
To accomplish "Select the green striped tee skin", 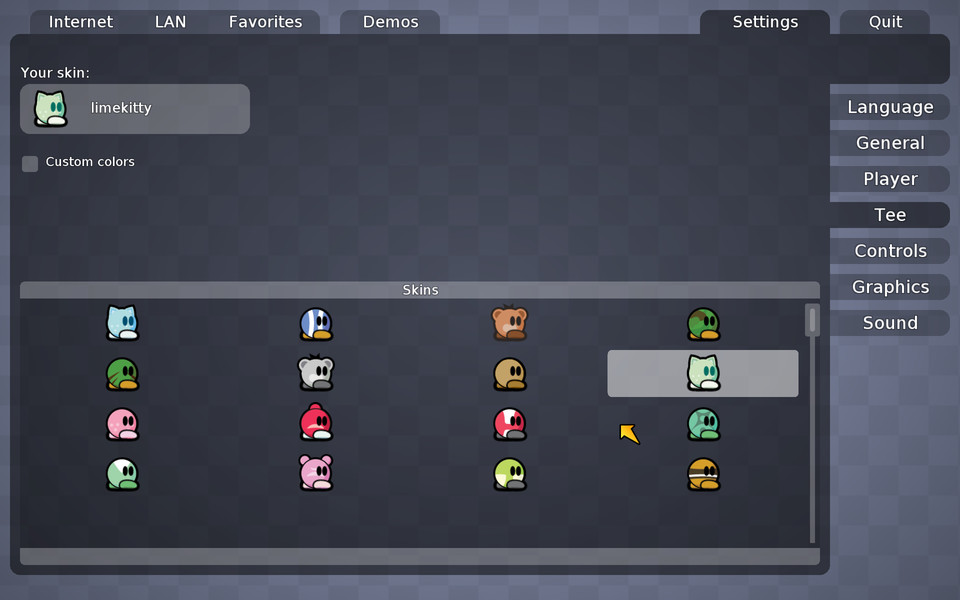I will coord(122,373).
